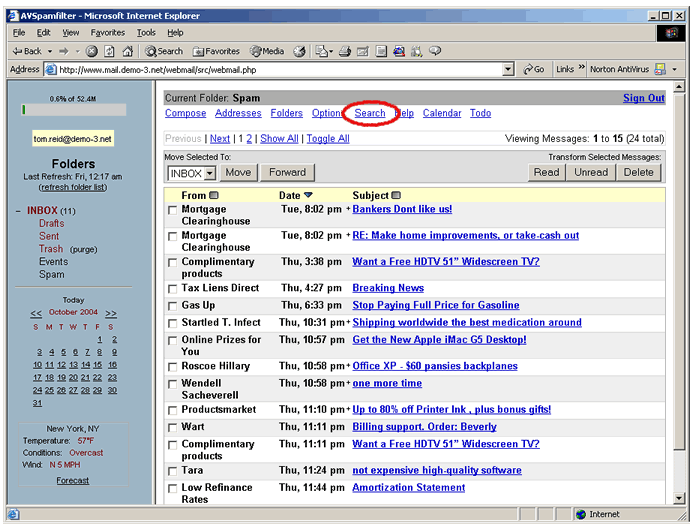Screen dimensions: 698x528
Task: Open the Favorites toolbar button
Action: point(216,51)
